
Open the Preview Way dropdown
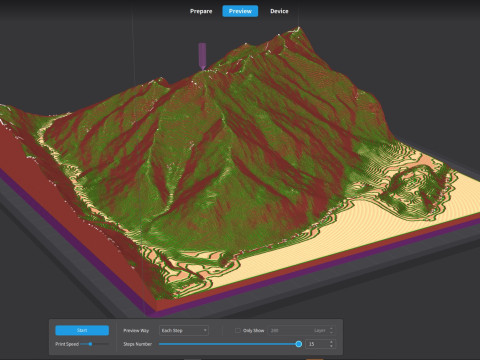[184, 330]
